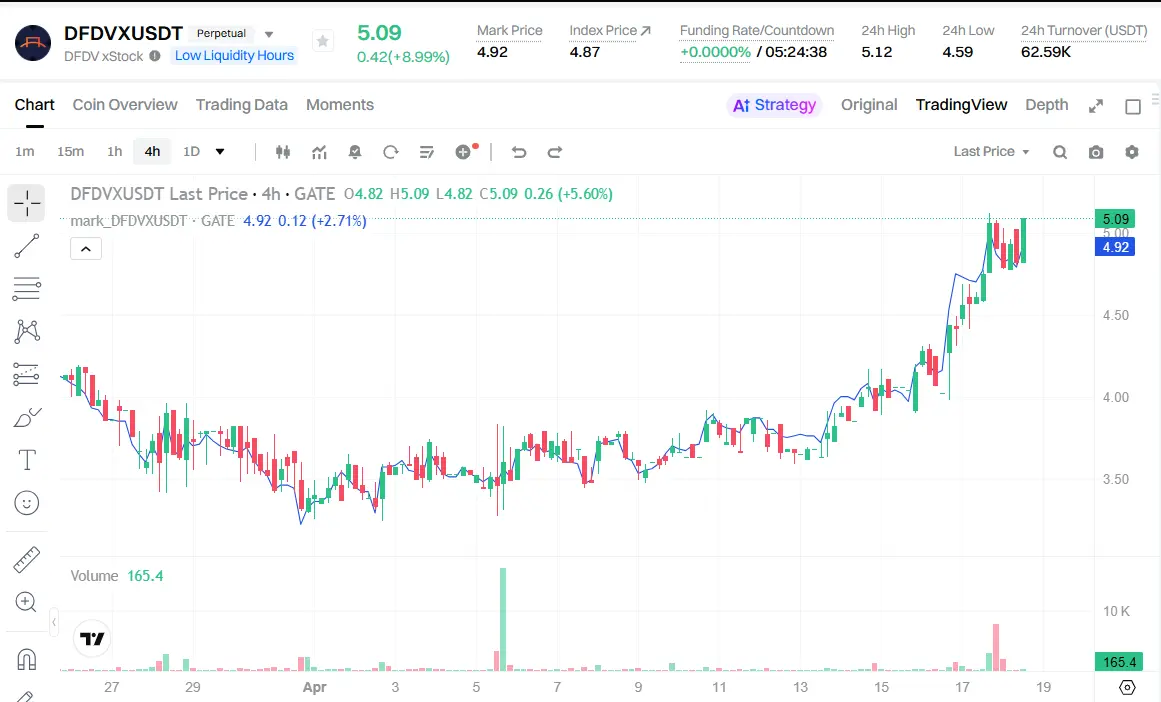This screenshot has height=702, width=1161.
Task: Select the ruler measure tool
Action: [27, 560]
